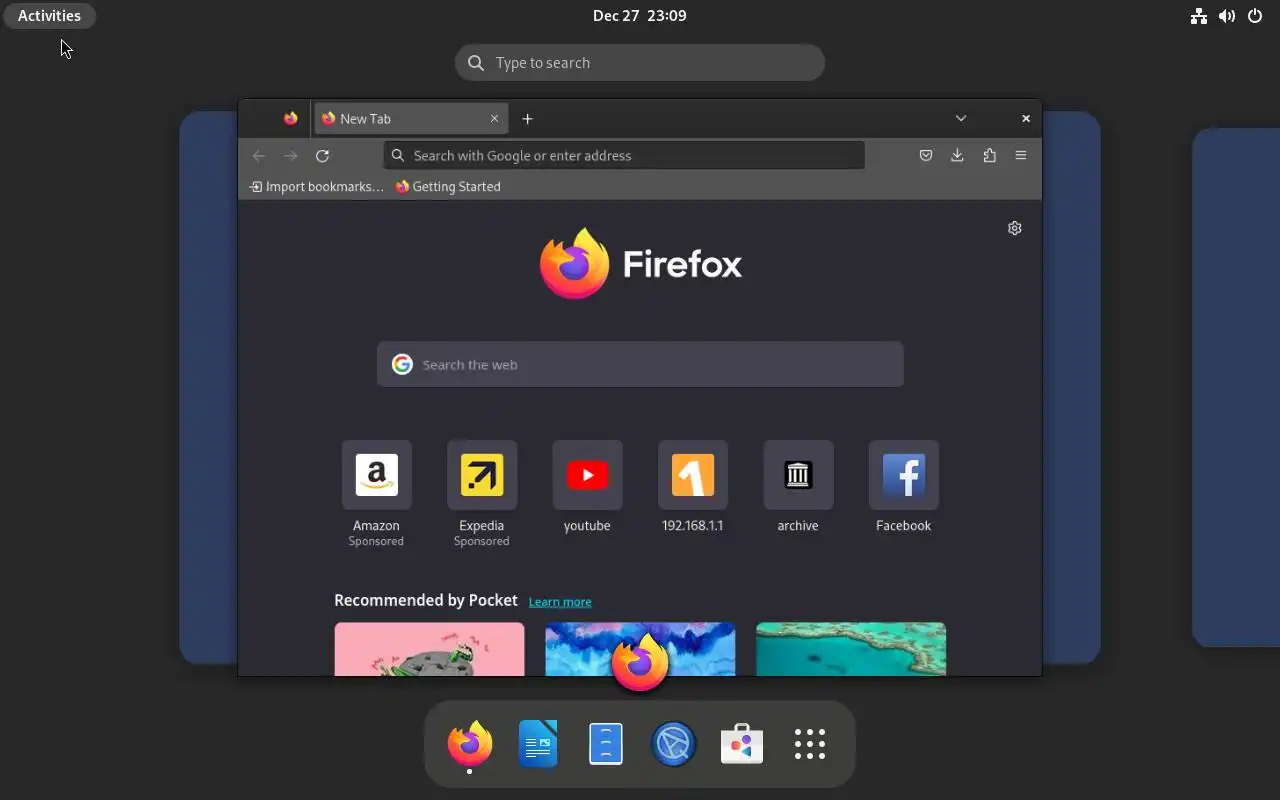Open Save to Pocket icon
This screenshot has width=1280, height=800.
click(x=926, y=155)
